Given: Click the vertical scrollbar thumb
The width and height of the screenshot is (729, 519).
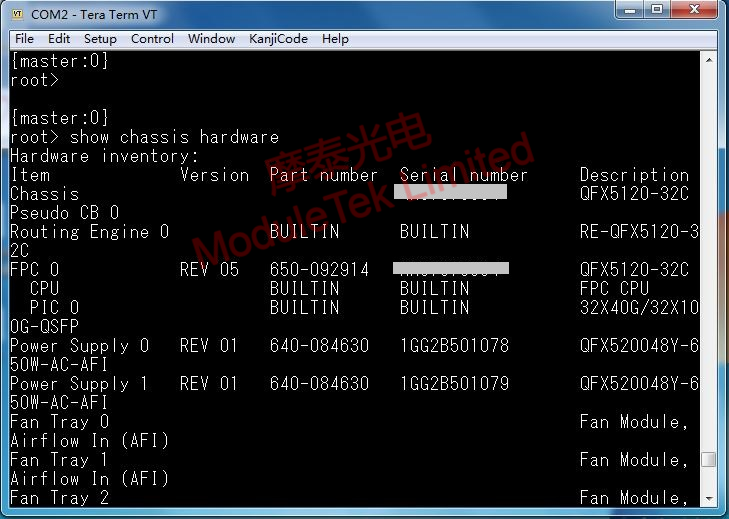Looking at the screenshot, I should pyautogui.click(x=708, y=460).
